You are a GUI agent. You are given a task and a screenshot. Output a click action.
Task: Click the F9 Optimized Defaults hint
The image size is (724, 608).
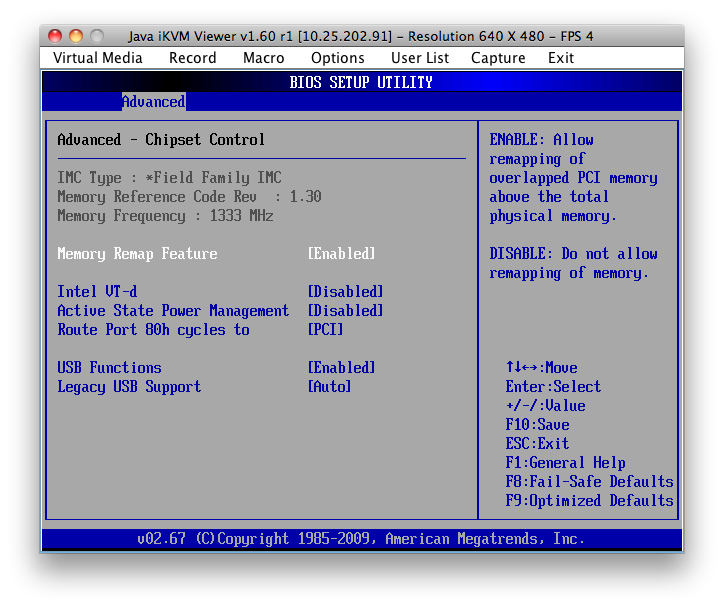589,501
